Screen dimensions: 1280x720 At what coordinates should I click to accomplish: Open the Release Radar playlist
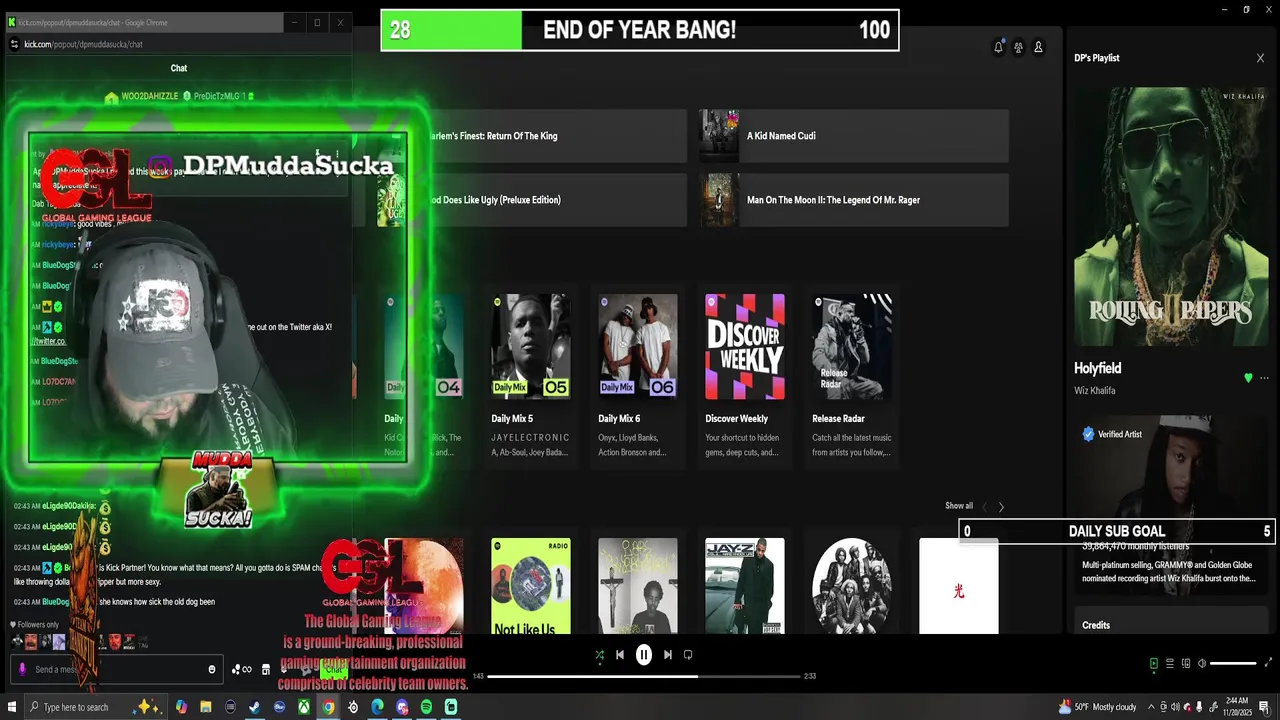(852, 376)
